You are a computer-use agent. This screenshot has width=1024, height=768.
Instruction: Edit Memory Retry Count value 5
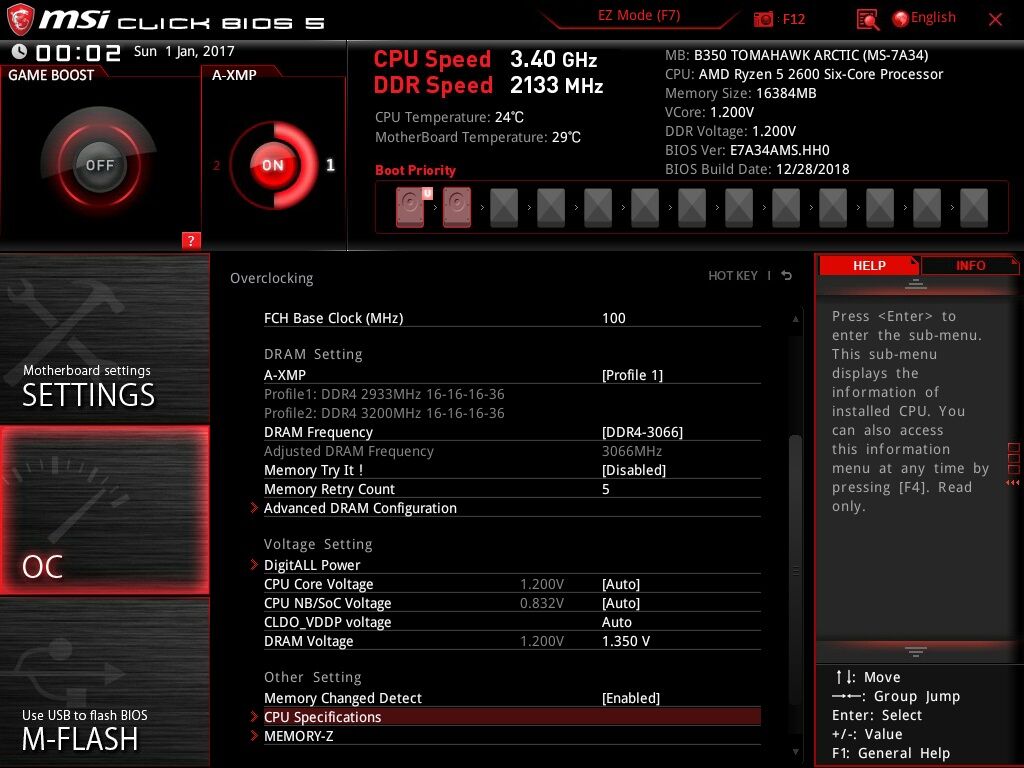[605, 489]
